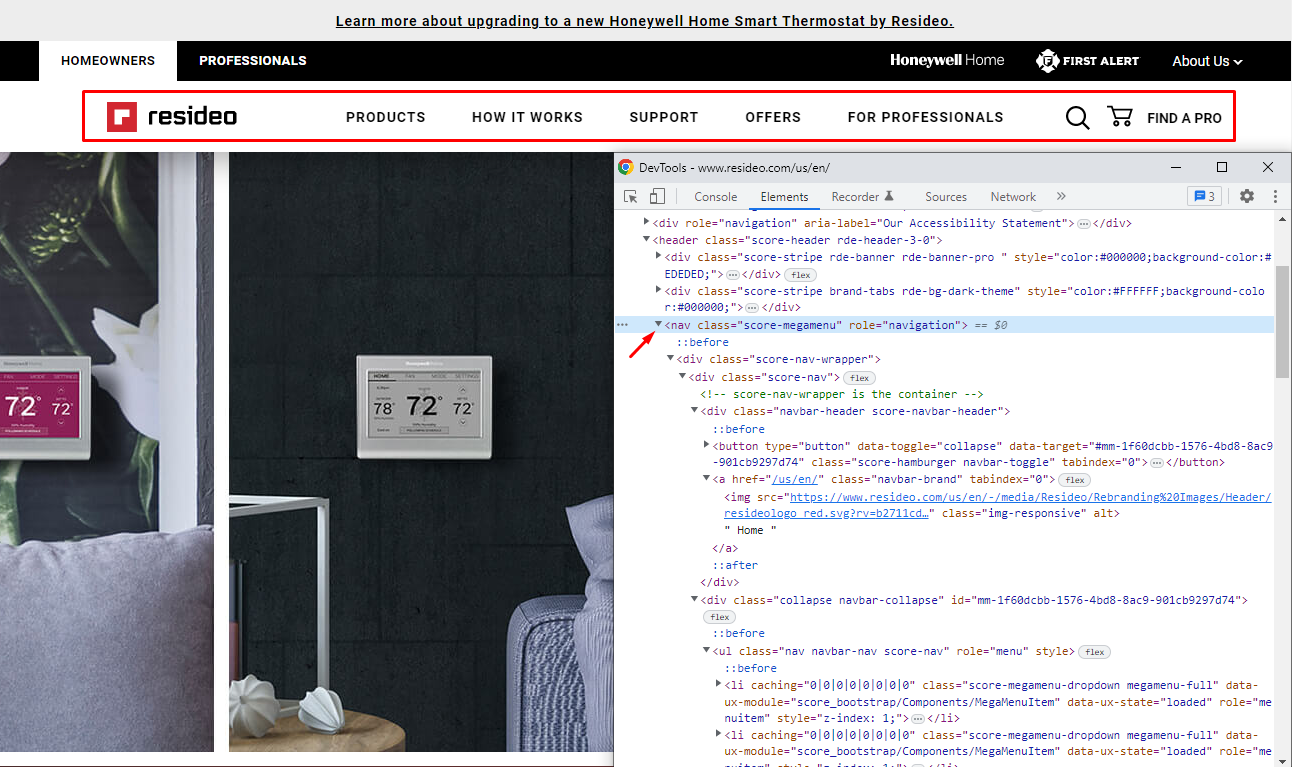1292x767 pixels.
Task: Open DevTools three-dot customize menu
Action: tap(1275, 196)
